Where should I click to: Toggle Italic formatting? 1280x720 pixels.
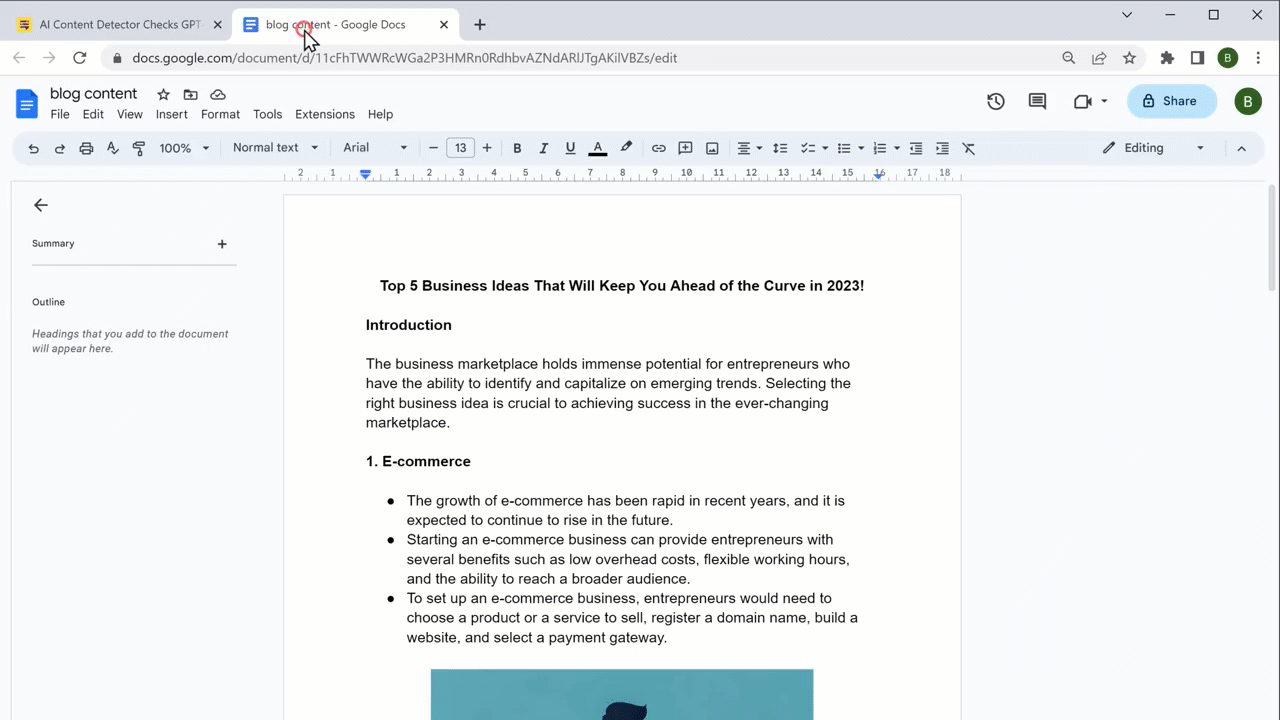click(x=544, y=148)
